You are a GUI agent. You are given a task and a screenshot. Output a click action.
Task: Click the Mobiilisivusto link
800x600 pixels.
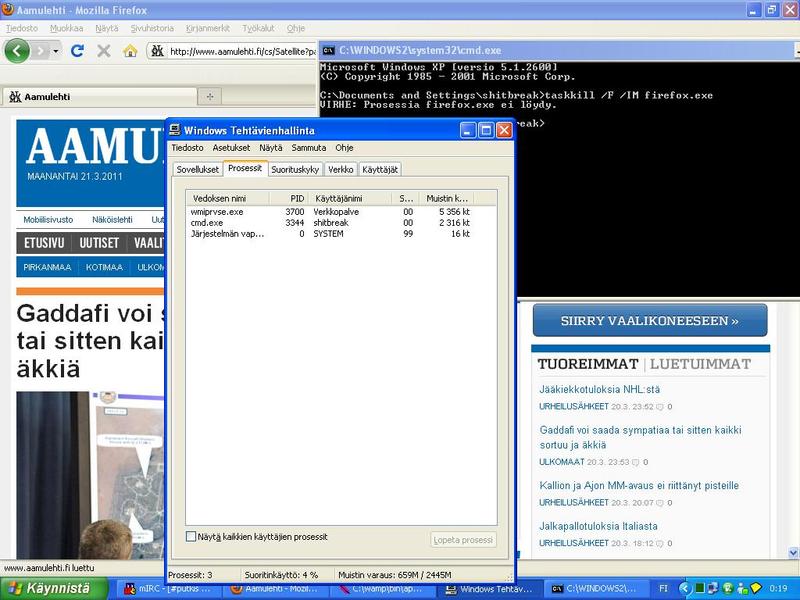pyautogui.click(x=48, y=220)
